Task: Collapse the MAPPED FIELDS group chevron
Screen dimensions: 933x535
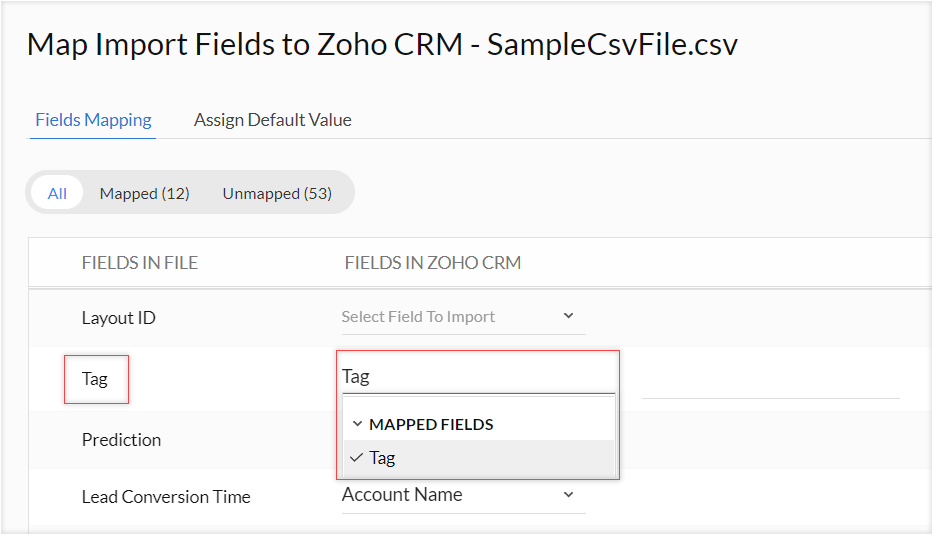Action: point(357,424)
